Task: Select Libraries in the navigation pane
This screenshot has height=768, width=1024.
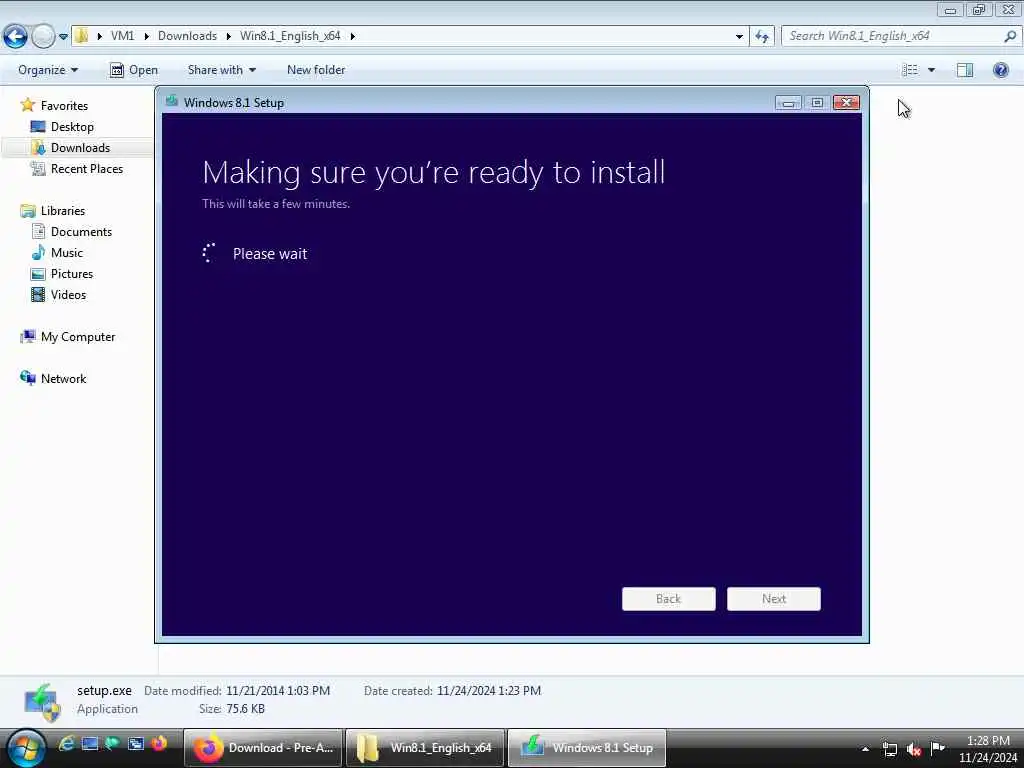Action: (x=63, y=210)
